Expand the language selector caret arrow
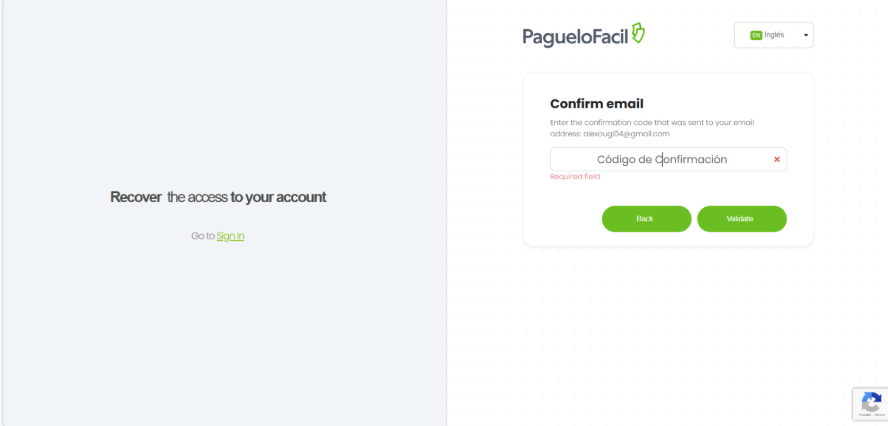The width and height of the screenshot is (888, 426). click(806, 36)
